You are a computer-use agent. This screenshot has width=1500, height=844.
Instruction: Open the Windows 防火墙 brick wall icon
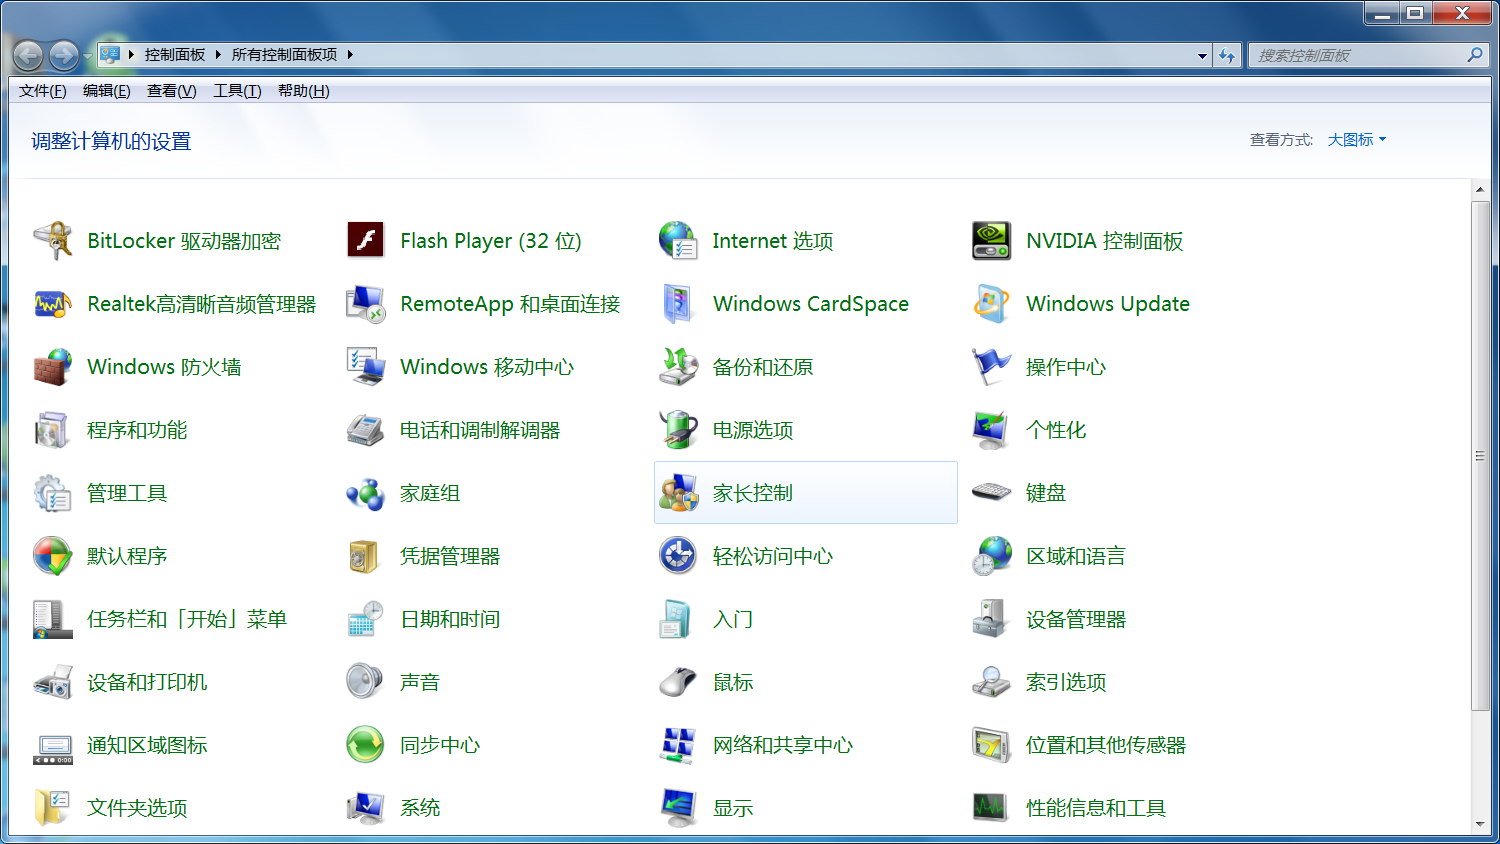click(x=52, y=367)
